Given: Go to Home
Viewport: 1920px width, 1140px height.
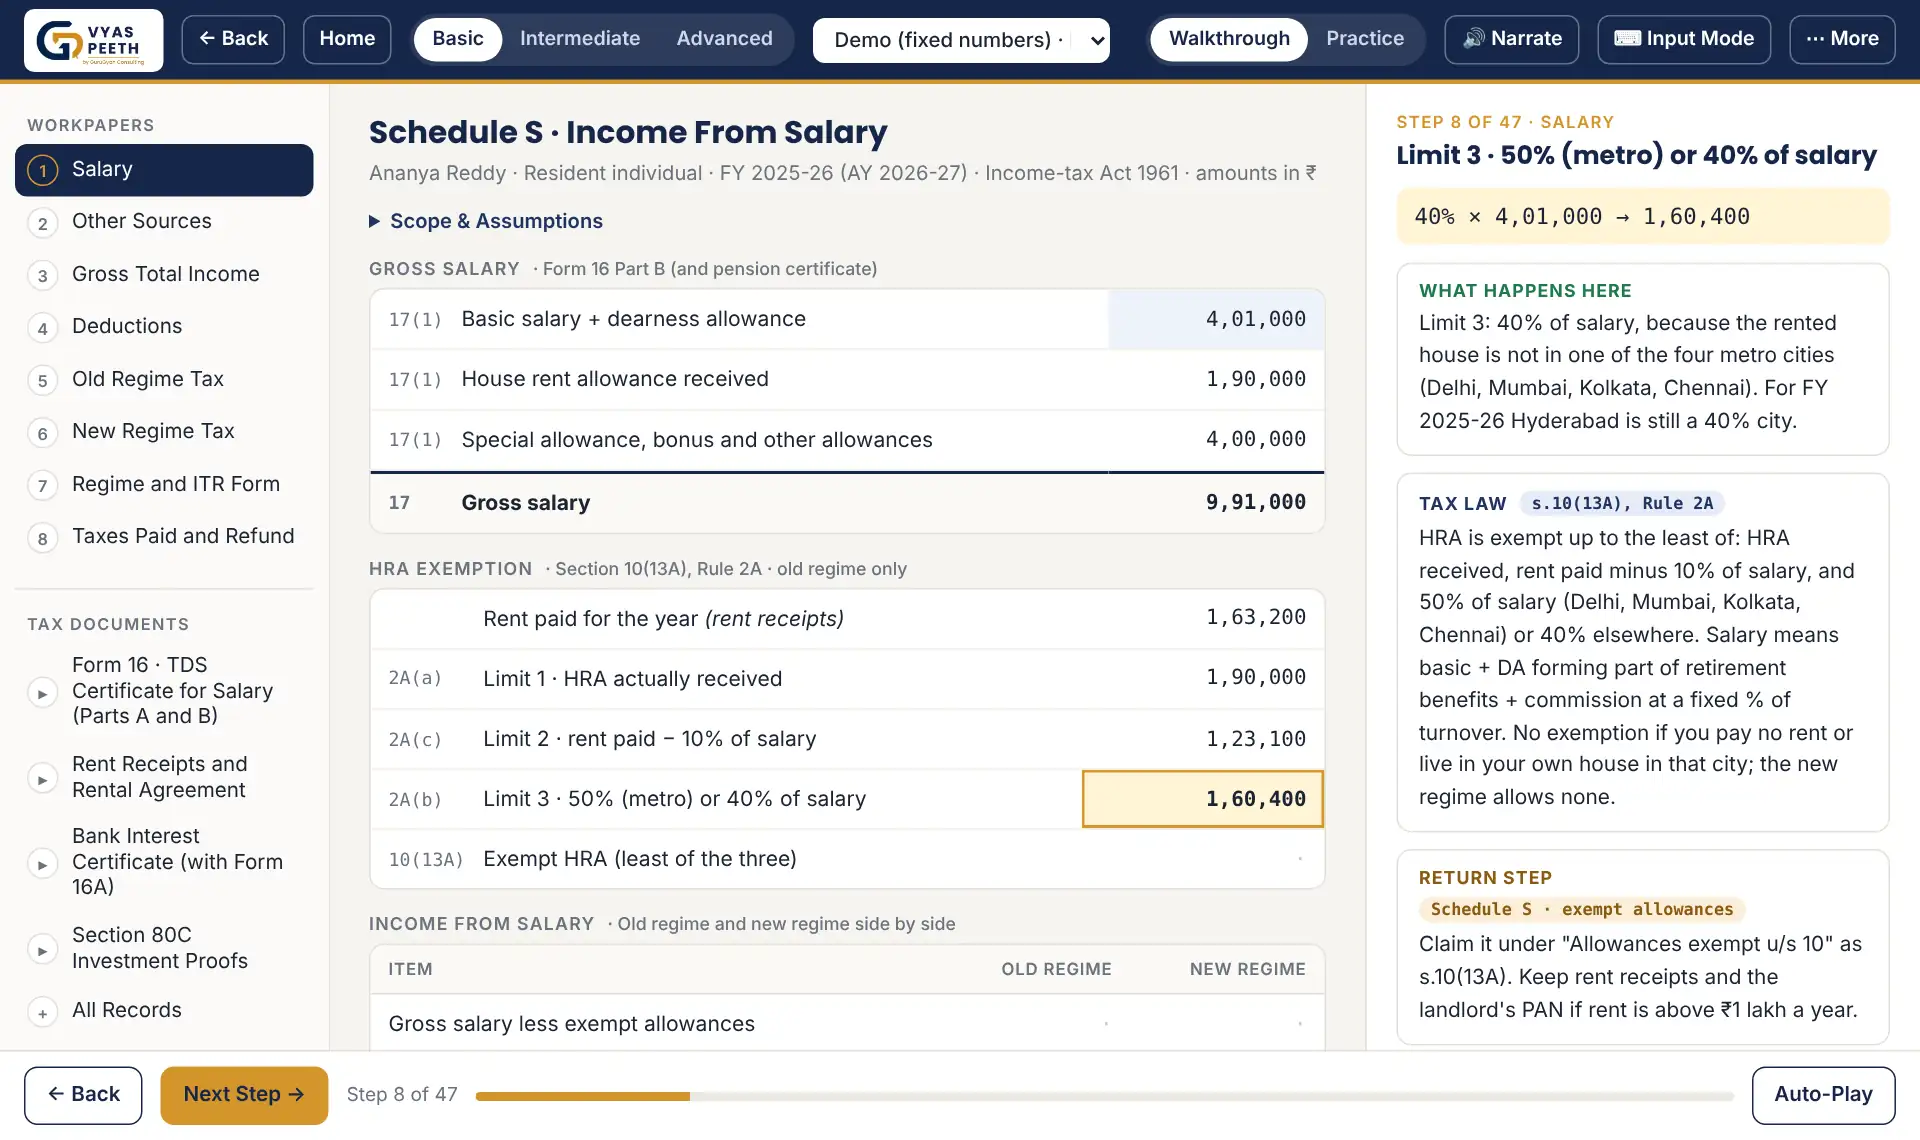Looking at the screenshot, I should (347, 39).
